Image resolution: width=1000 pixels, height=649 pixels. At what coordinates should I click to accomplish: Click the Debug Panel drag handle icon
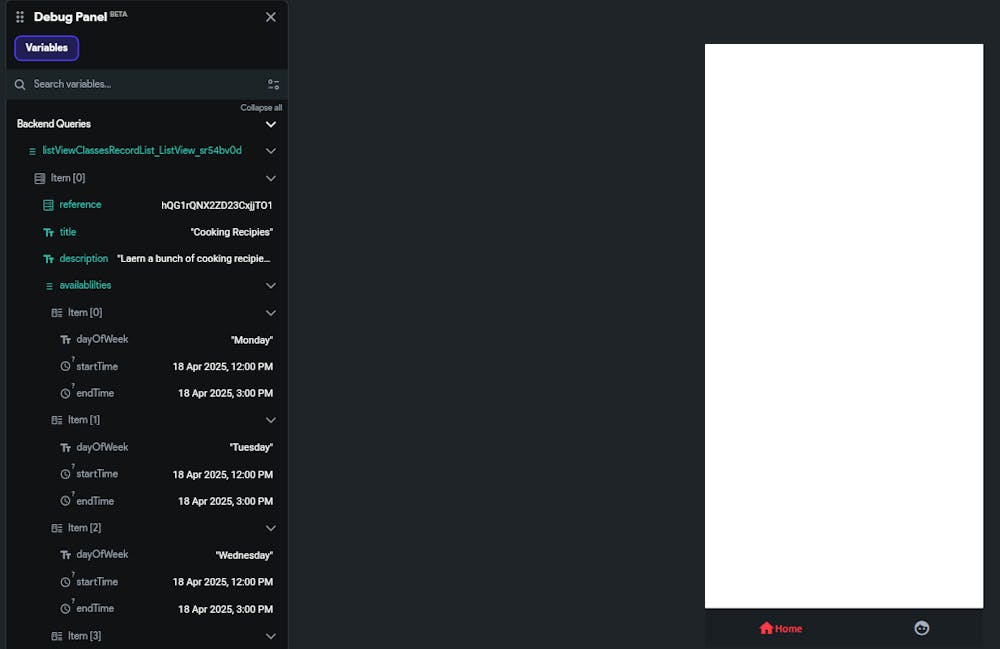point(20,17)
